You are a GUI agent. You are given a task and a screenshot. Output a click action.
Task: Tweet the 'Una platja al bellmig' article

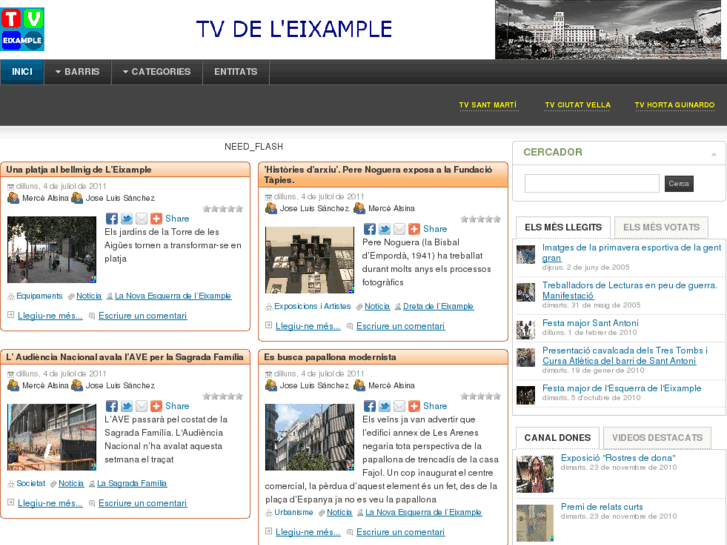coord(127,218)
